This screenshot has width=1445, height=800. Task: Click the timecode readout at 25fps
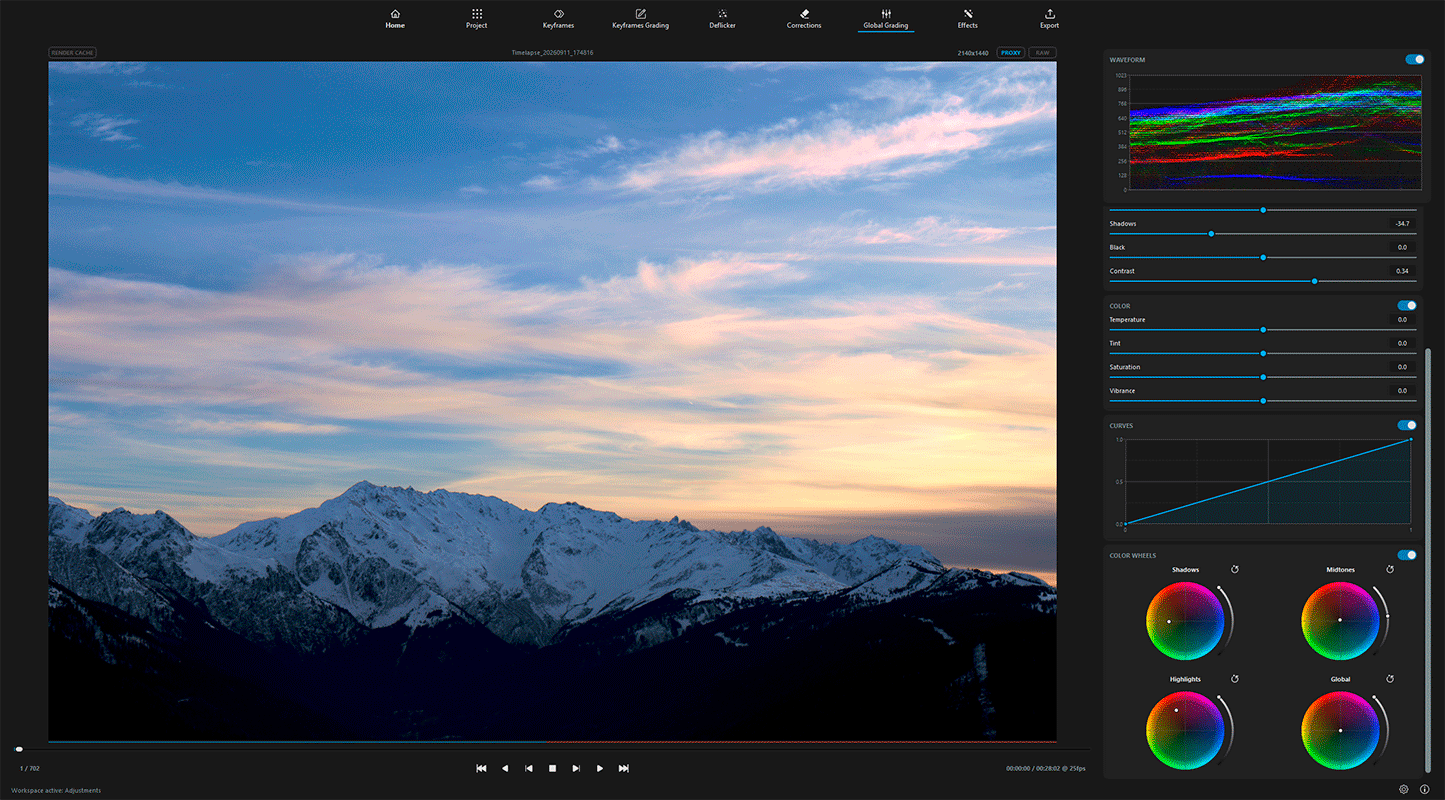pyautogui.click(x=1046, y=768)
